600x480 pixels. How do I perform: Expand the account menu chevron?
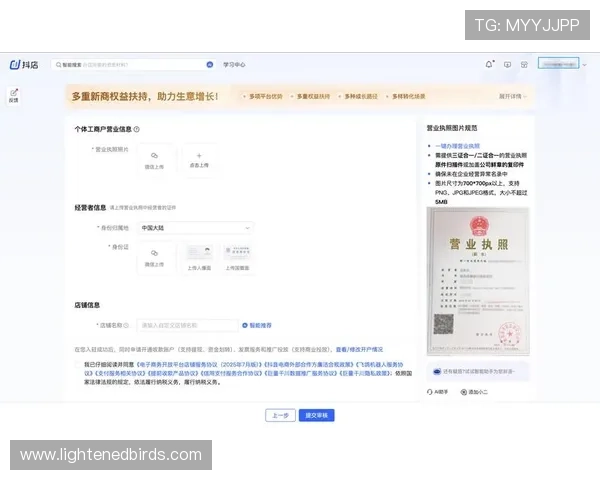585,65
